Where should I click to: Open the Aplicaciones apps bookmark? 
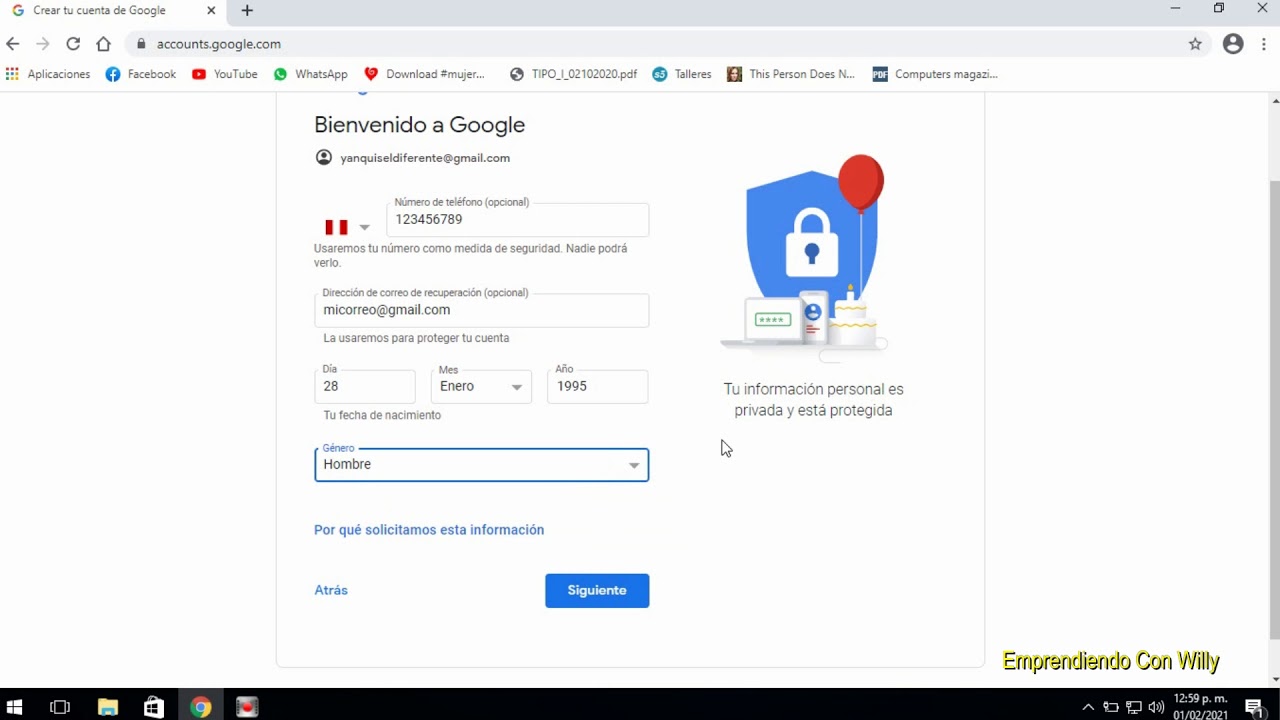tap(48, 74)
